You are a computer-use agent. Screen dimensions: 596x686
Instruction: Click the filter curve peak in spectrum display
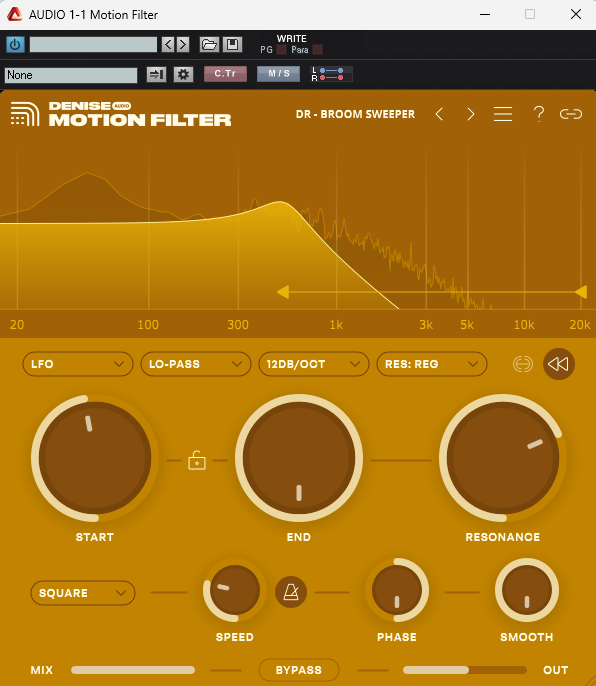[x=280, y=202]
